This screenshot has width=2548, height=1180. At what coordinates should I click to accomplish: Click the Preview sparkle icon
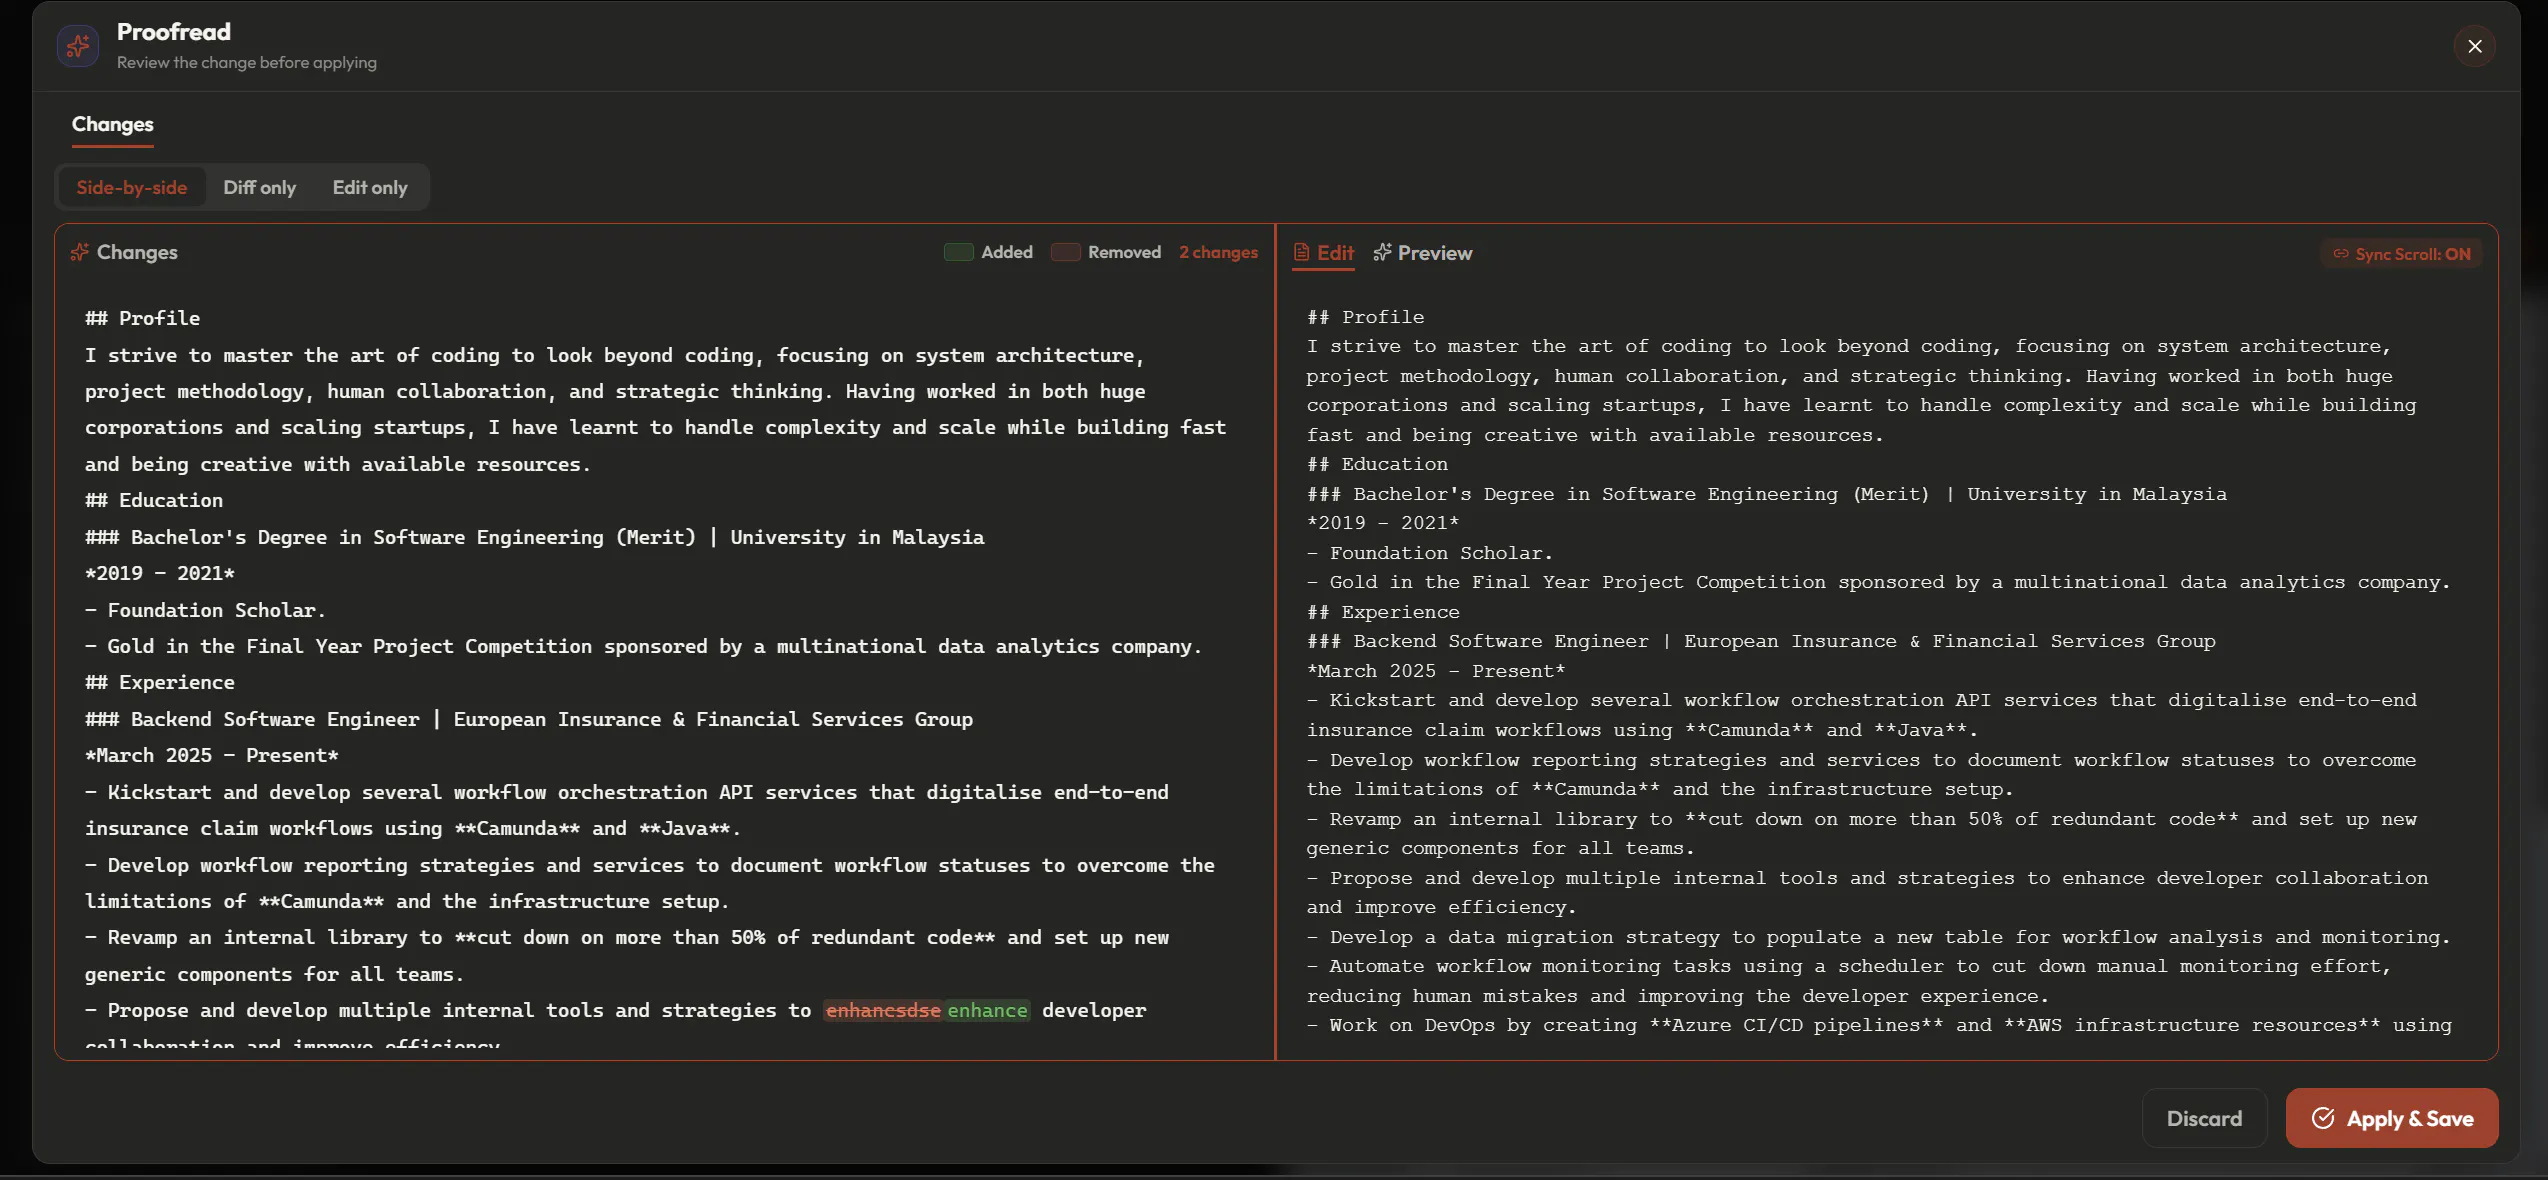(1382, 252)
